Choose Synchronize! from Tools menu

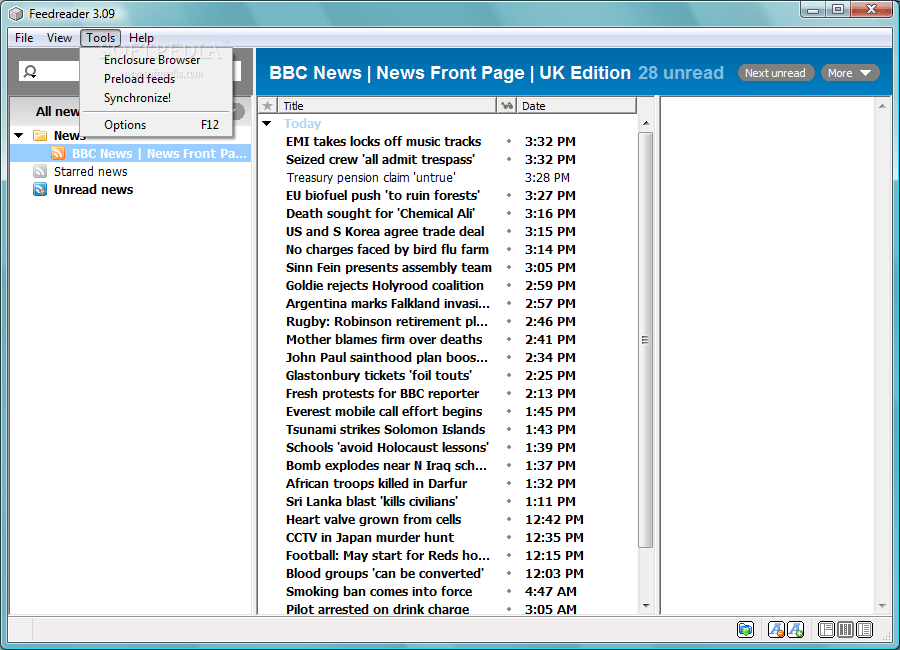coord(157,98)
